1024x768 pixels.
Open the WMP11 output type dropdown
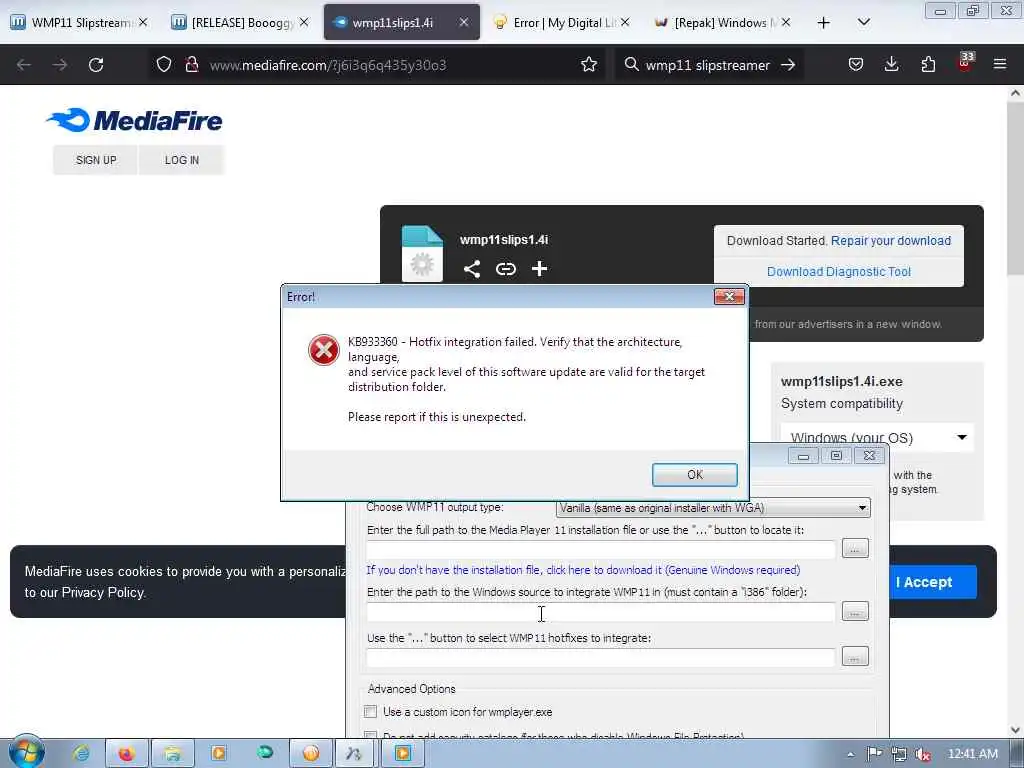point(713,508)
